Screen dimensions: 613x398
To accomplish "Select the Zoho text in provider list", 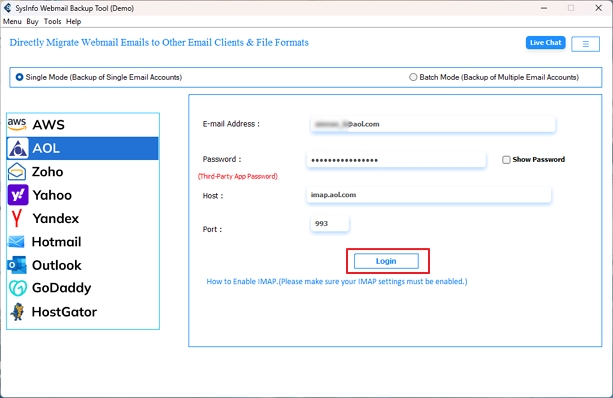I will [x=47, y=172].
